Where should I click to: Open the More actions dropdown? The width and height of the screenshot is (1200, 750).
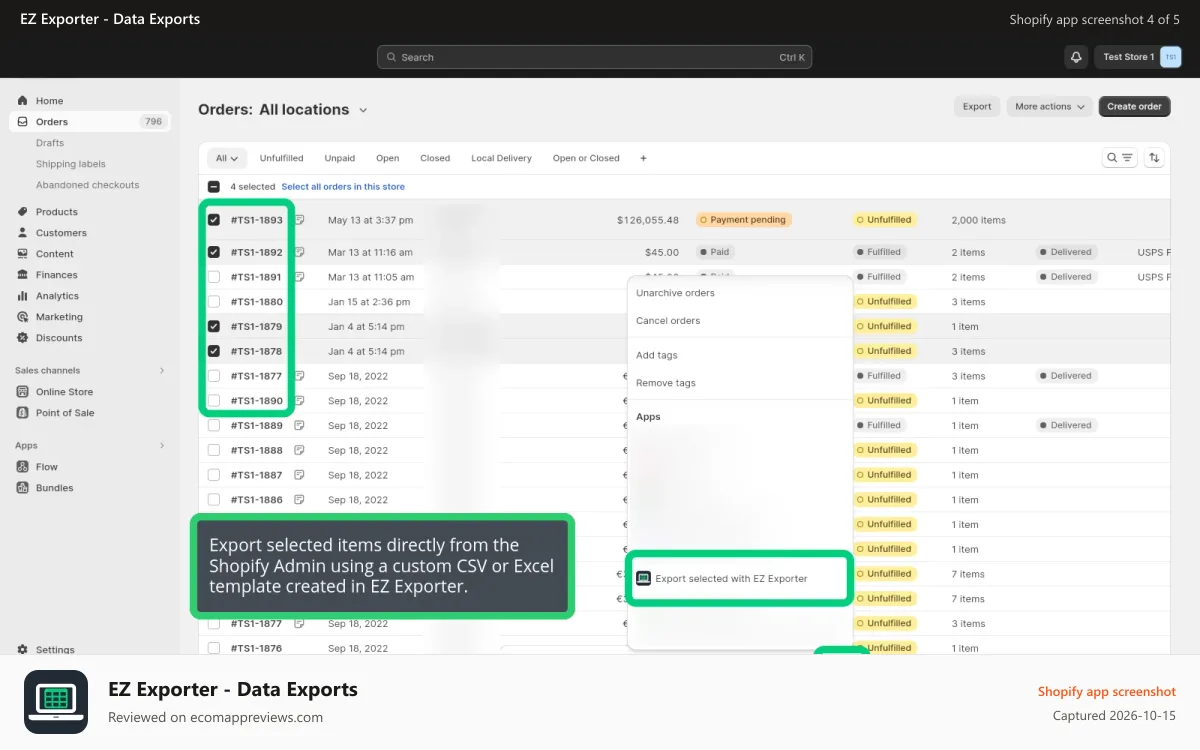[1050, 107]
